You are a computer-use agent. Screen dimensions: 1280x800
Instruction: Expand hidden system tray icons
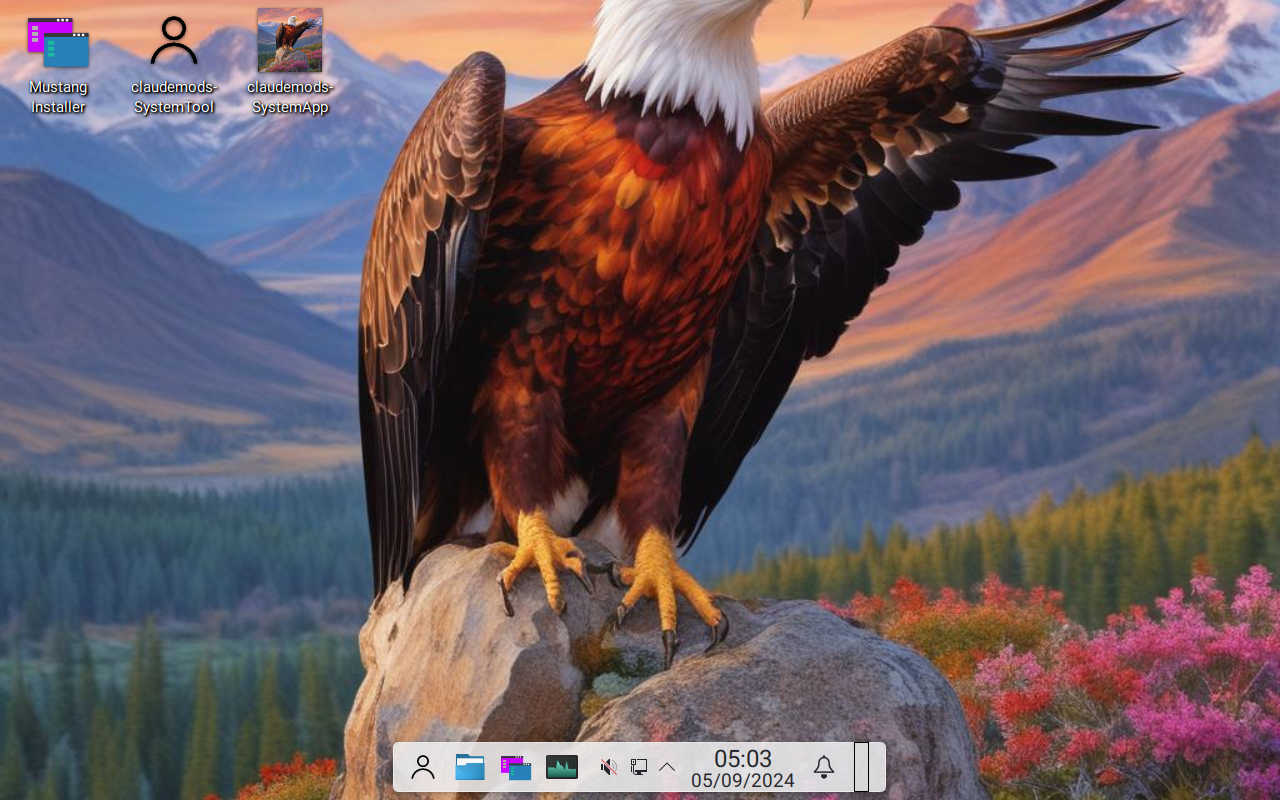[667, 767]
